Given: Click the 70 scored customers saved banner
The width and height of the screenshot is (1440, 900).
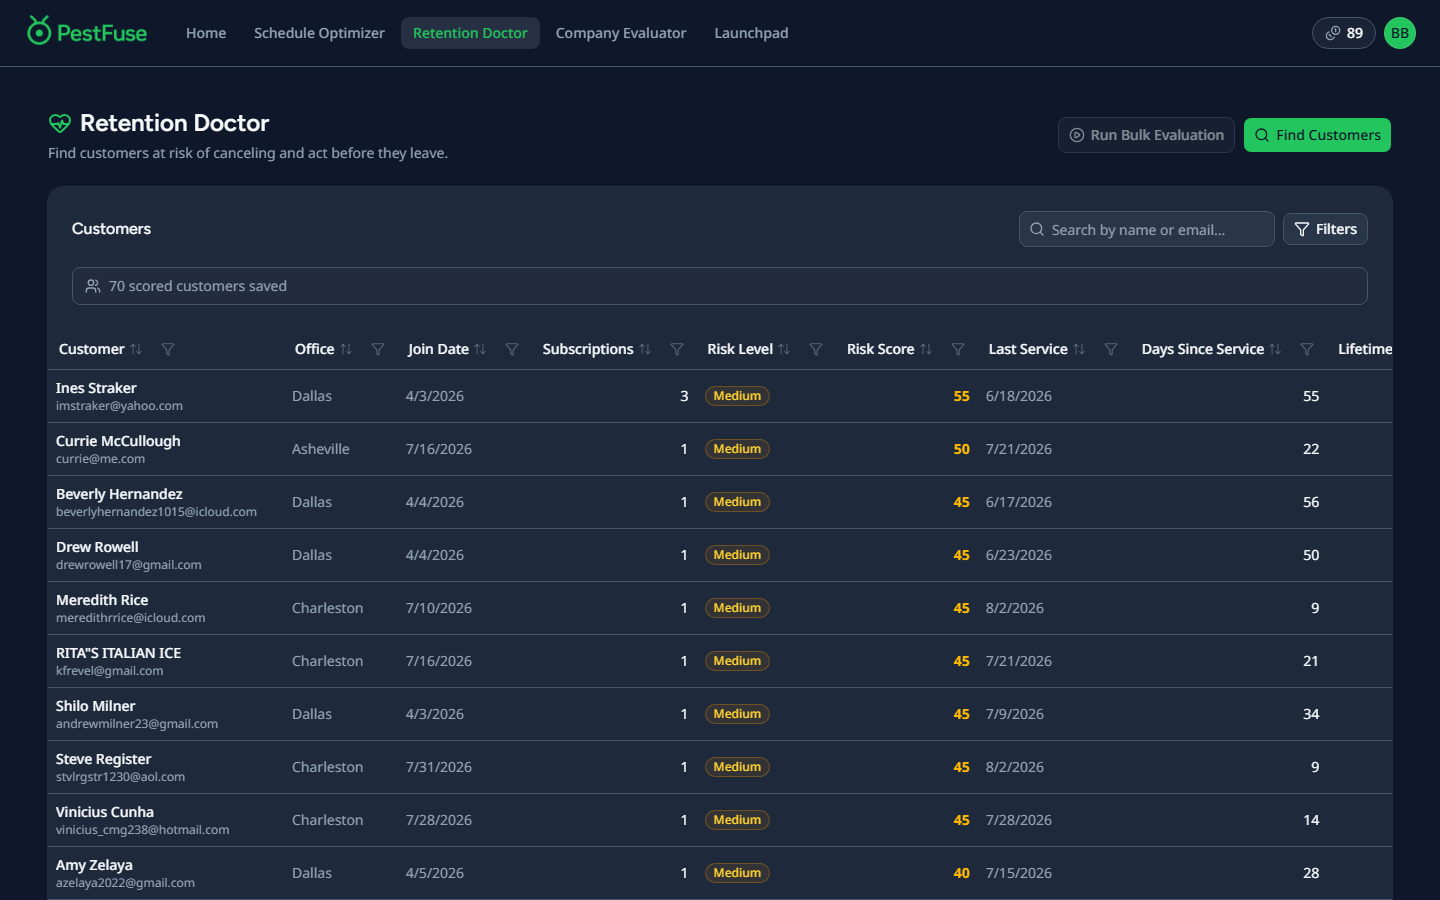Looking at the screenshot, I should click(x=720, y=286).
